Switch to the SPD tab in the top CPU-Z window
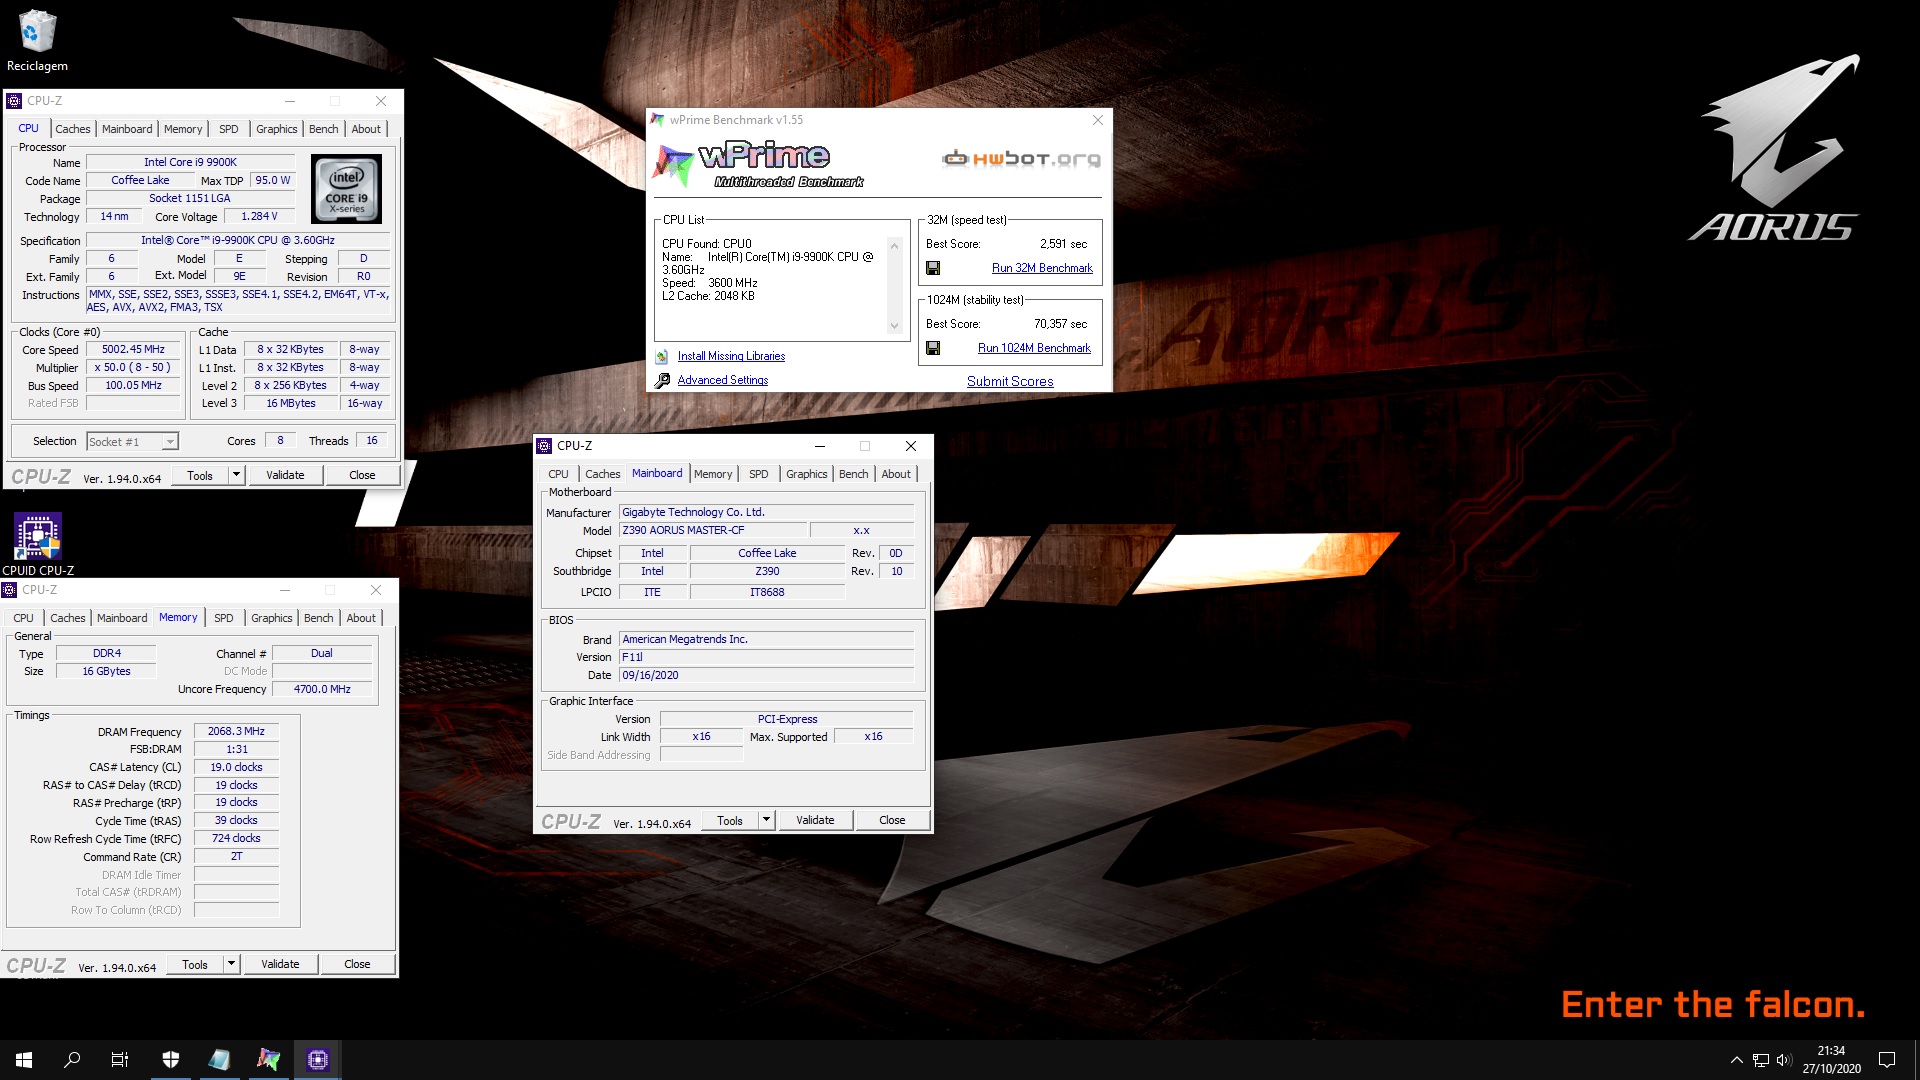Screen dimensions: 1920x1080 coord(229,129)
